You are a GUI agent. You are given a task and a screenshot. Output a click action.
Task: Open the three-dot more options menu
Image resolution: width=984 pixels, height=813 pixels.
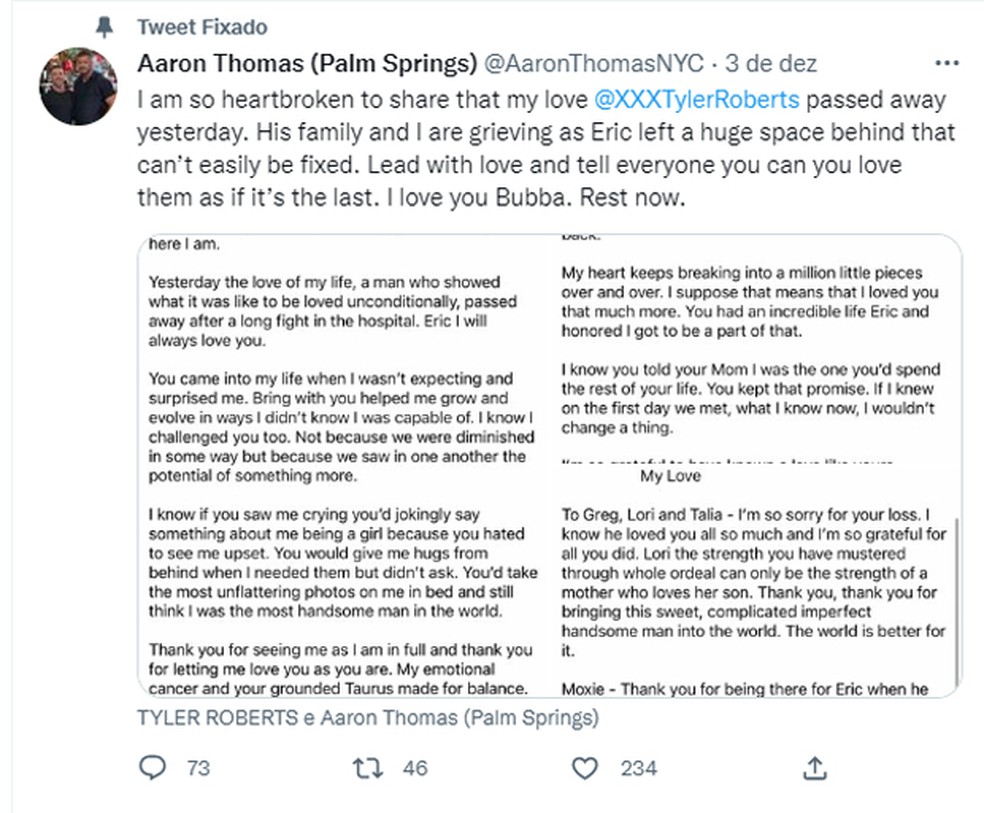click(945, 63)
